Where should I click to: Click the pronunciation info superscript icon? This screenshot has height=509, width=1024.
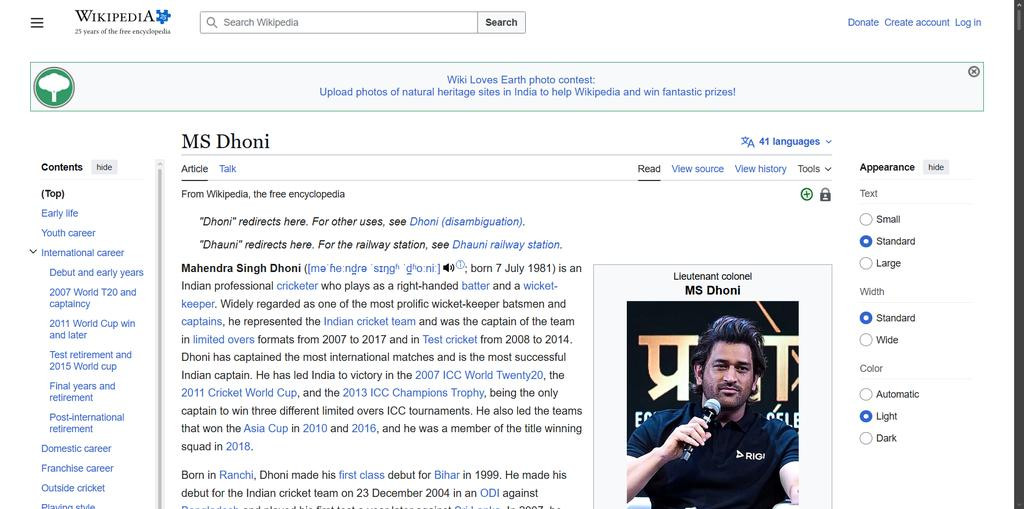(x=460, y=265)
